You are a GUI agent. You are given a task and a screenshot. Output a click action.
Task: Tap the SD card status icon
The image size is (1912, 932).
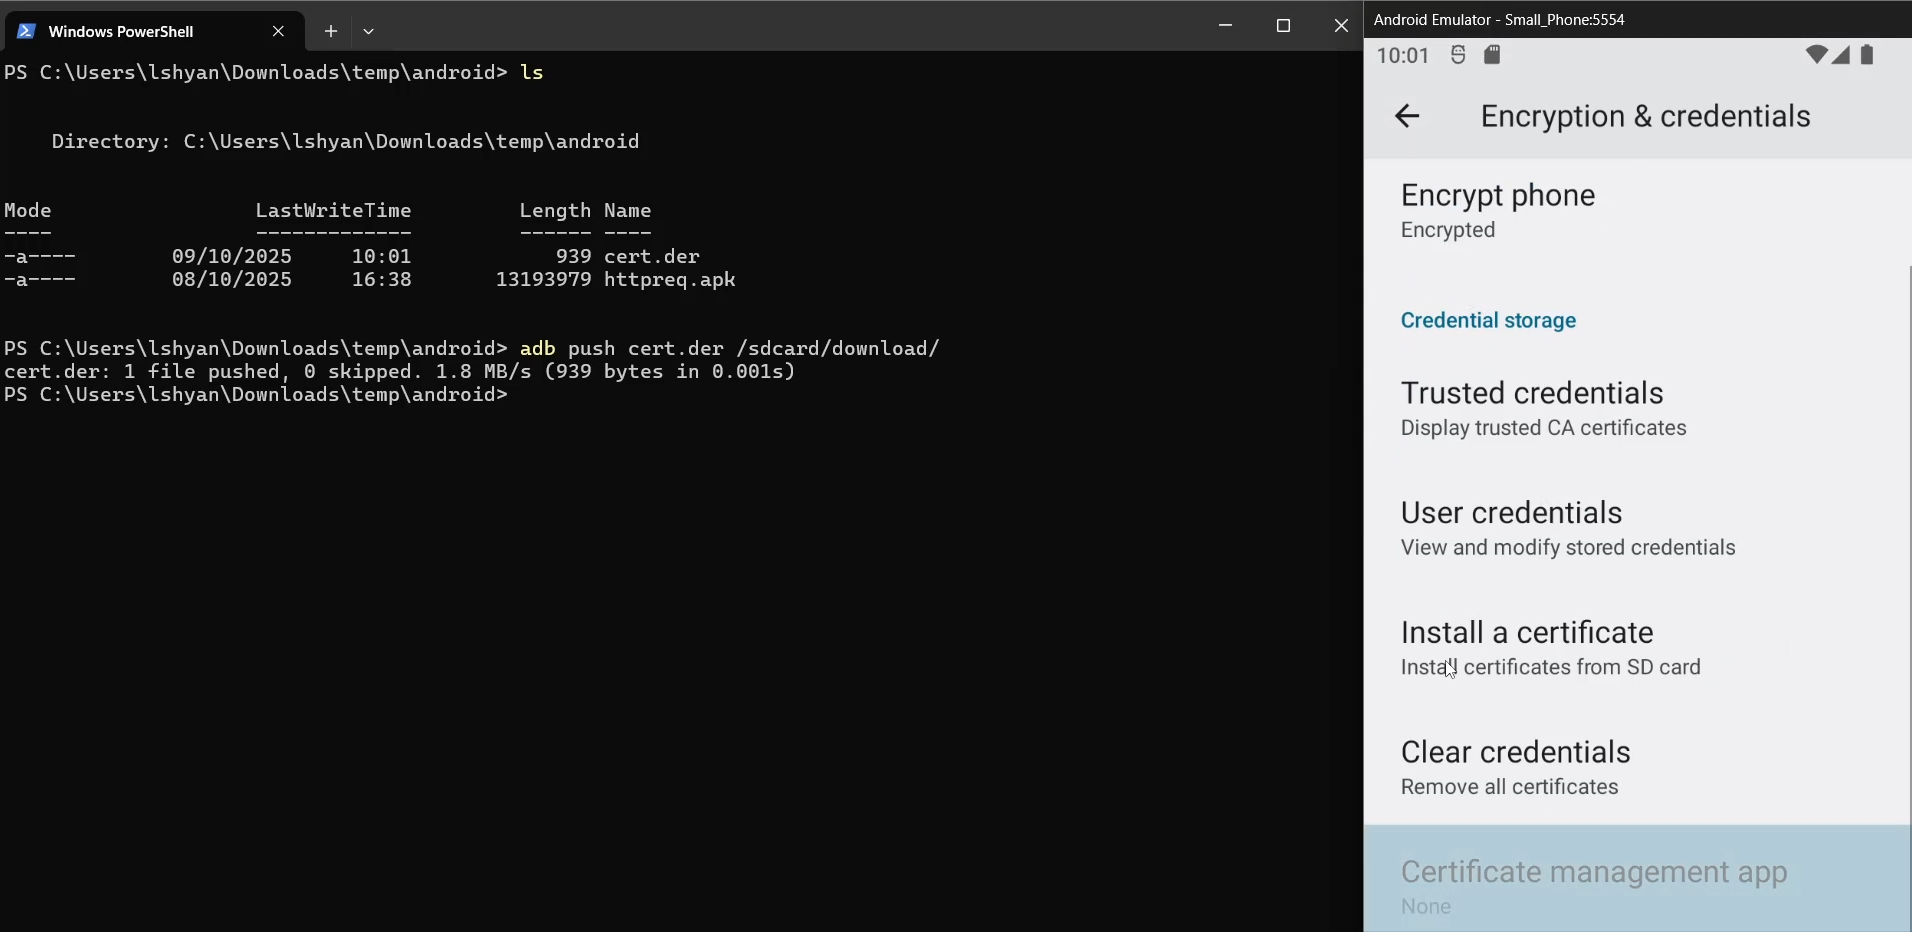tap(1492, 55)
